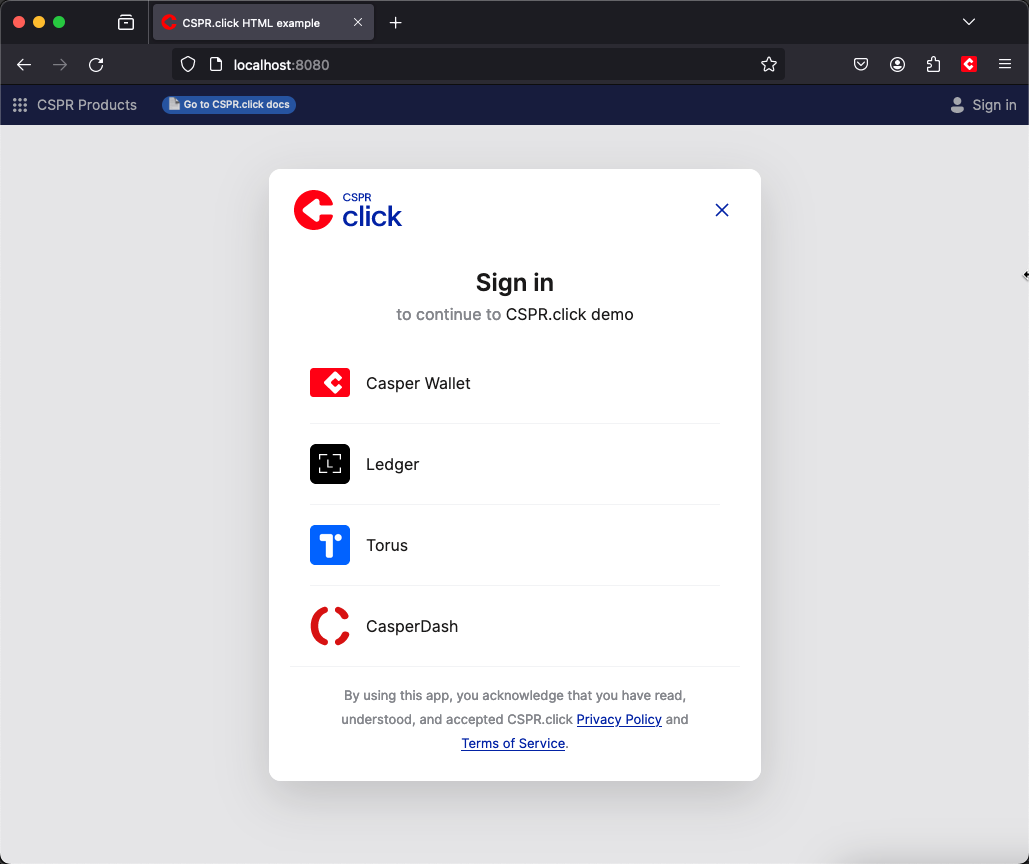Close the Sign in dialog
This screenshot has width=1029, height=864.
(x=722, y=210)
